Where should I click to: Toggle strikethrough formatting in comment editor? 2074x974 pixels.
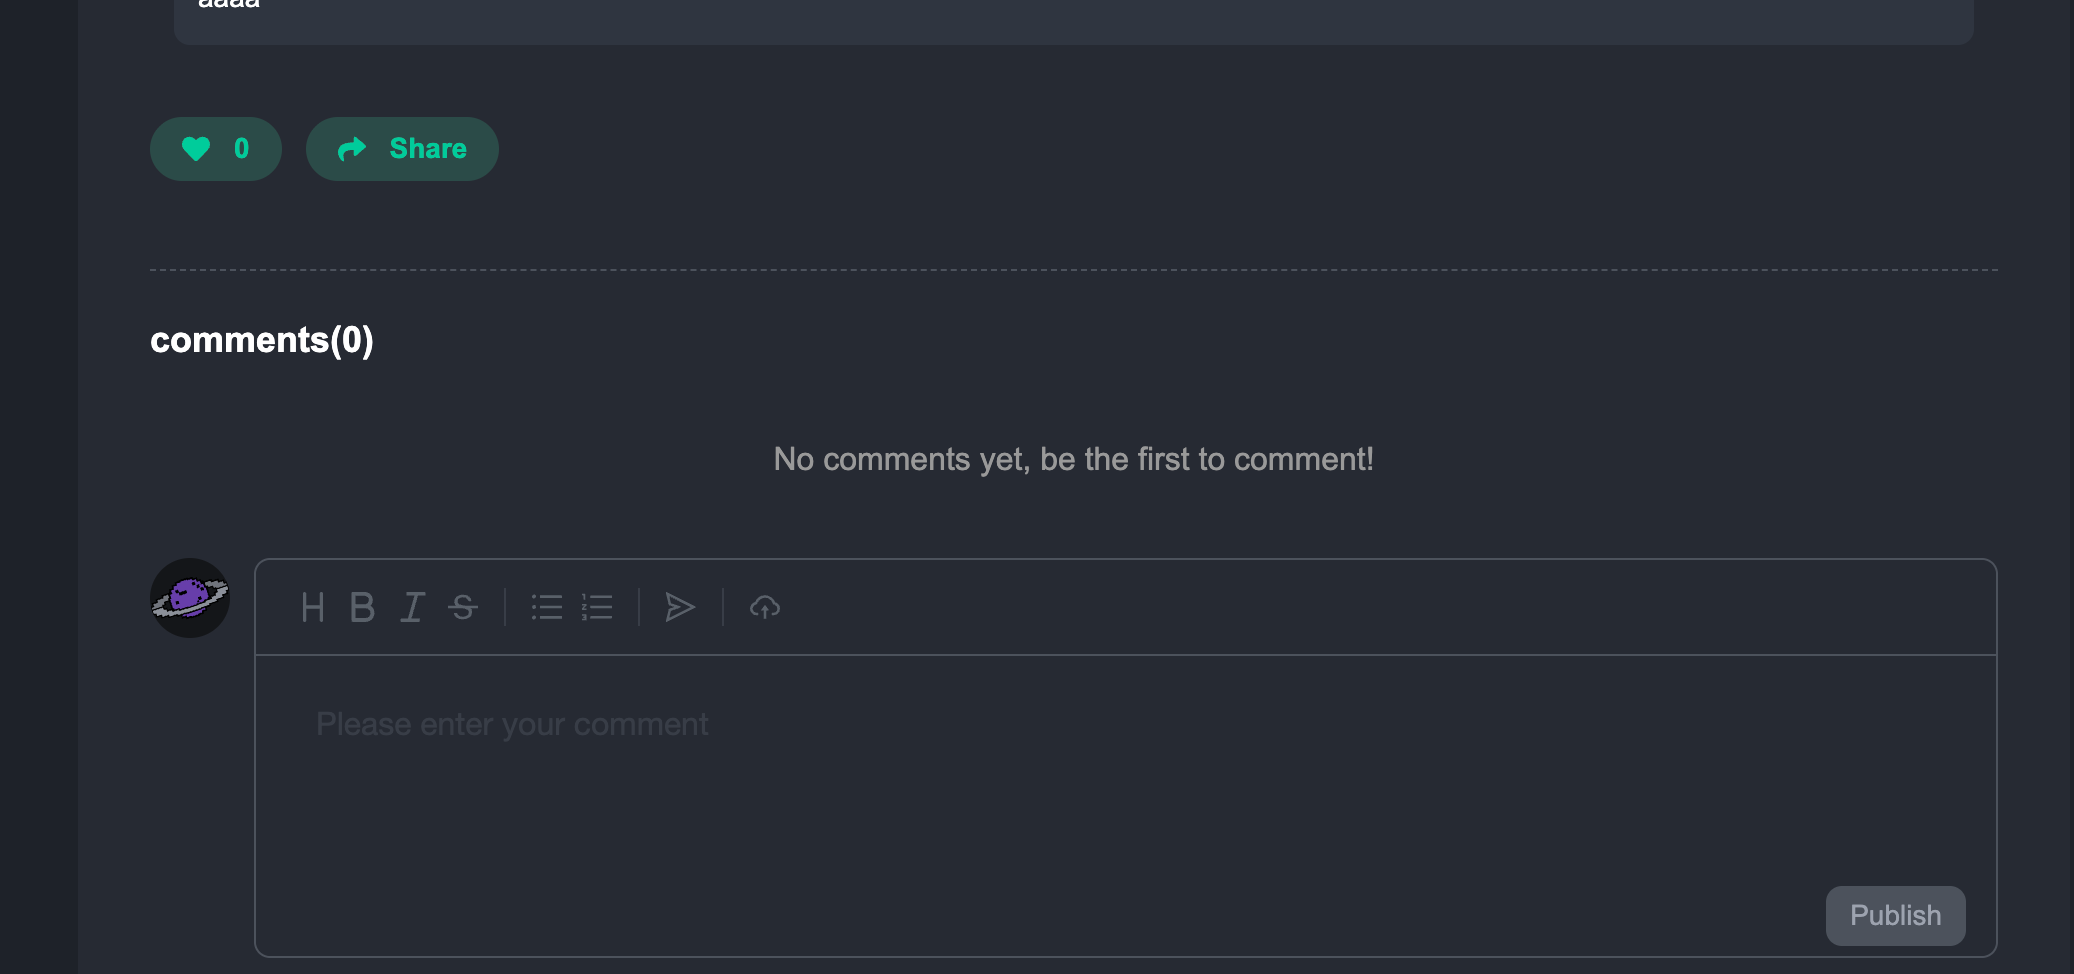(x=463, y=607)
